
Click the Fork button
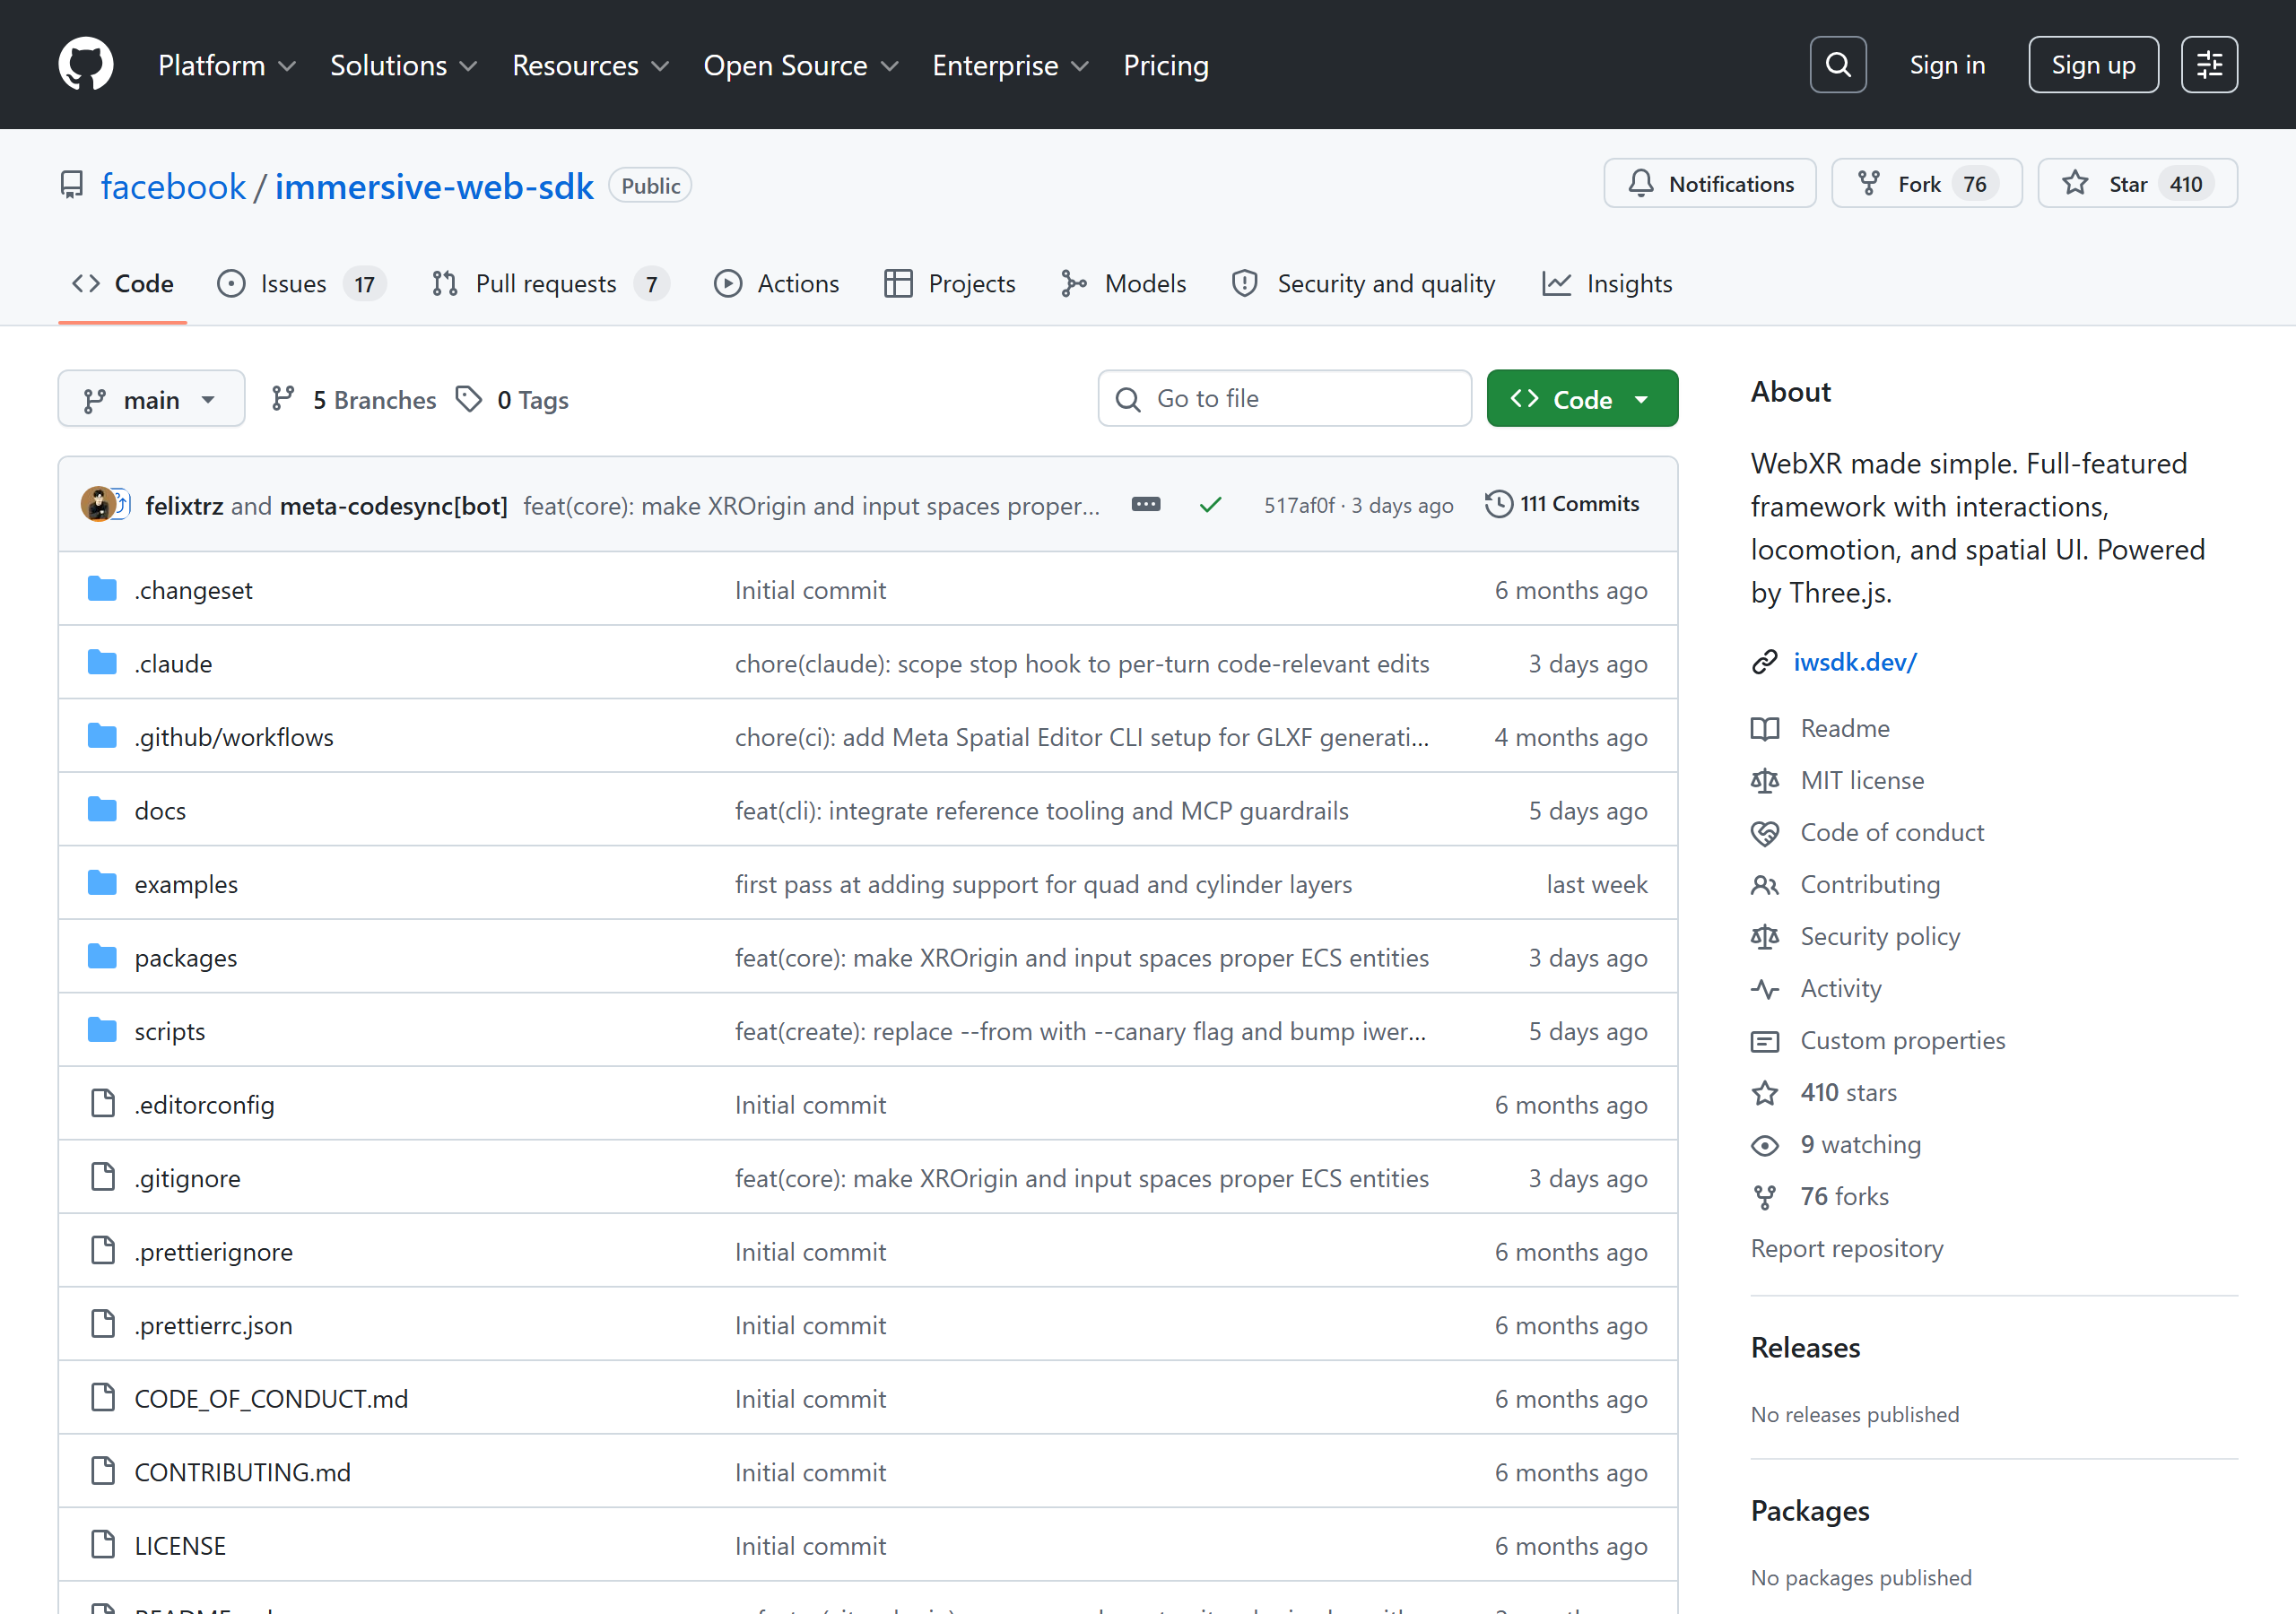[x=1926, y=184]
